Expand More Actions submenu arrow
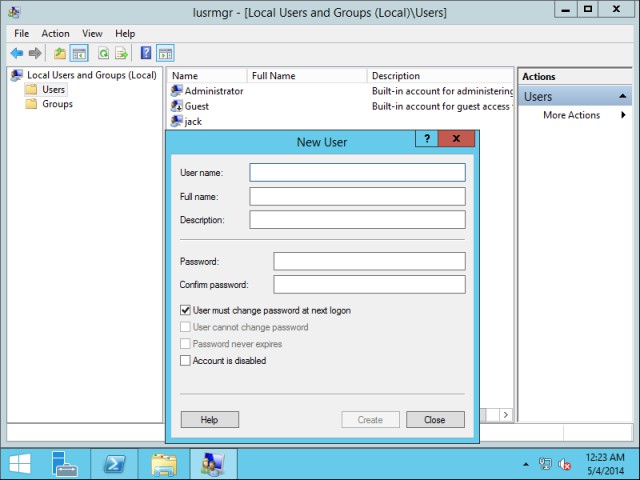Viewport: 640px width, 480px height. [x=623, y=115]
